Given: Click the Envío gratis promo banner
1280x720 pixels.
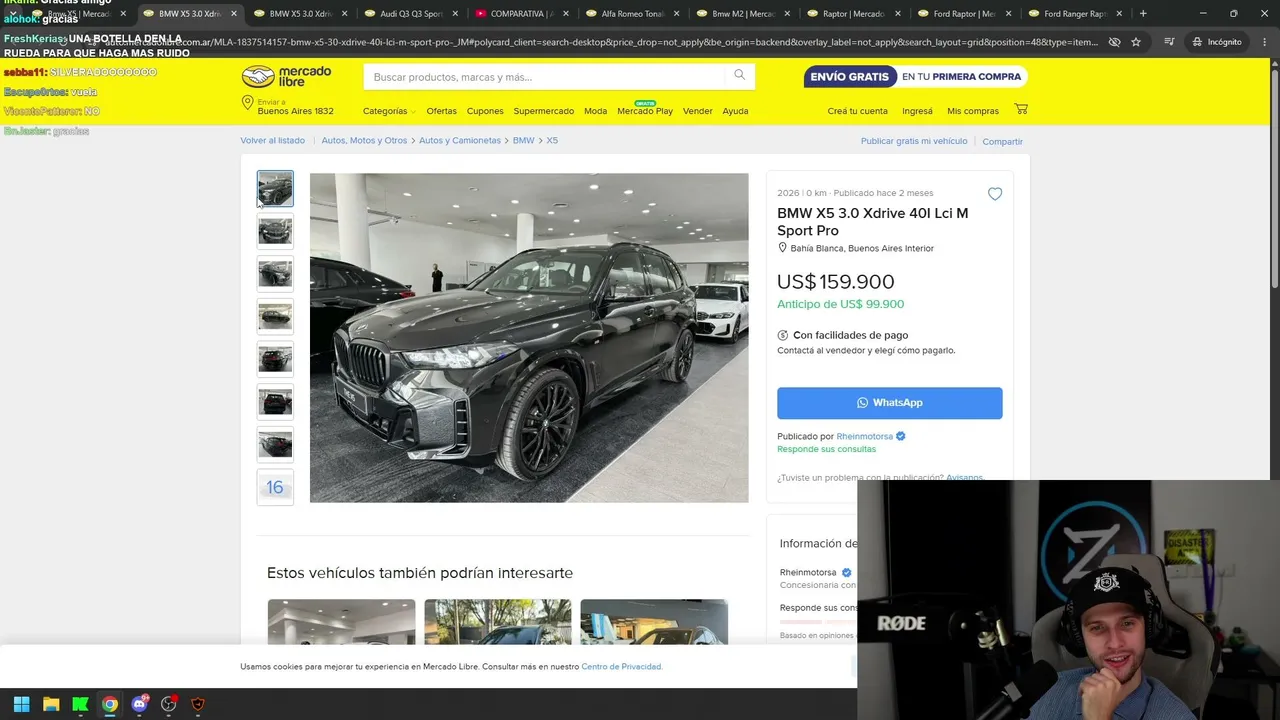Looking at the screenshot, I should (x=915, y=77).
